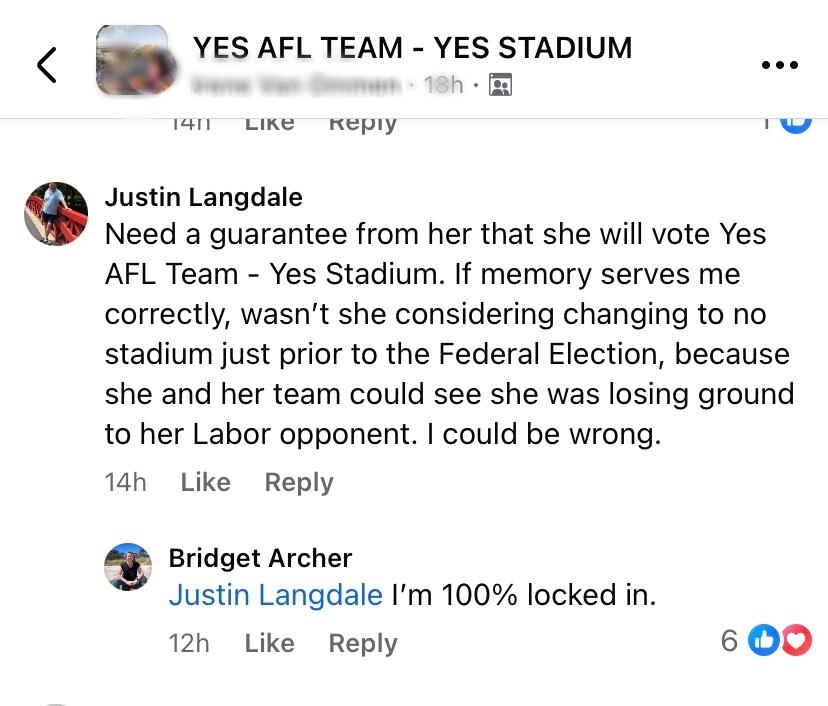Viewport: 828px width, 706px height.
Task: Reply to Justin Langdale's comment
Action: tap(297, 482)
